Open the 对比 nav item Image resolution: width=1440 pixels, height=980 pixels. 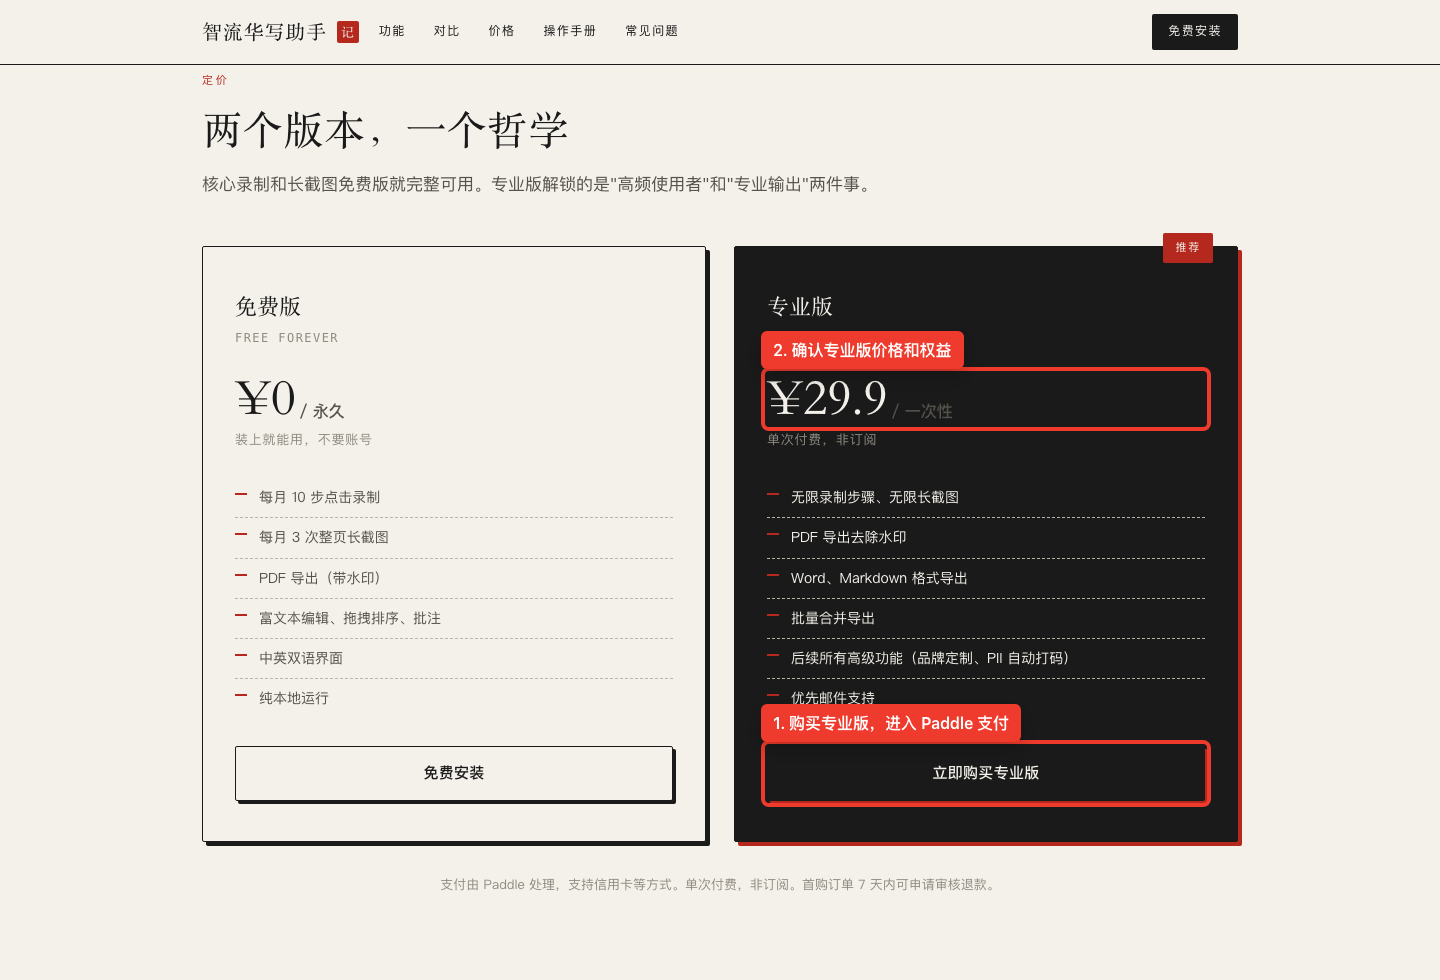point(447,31)
